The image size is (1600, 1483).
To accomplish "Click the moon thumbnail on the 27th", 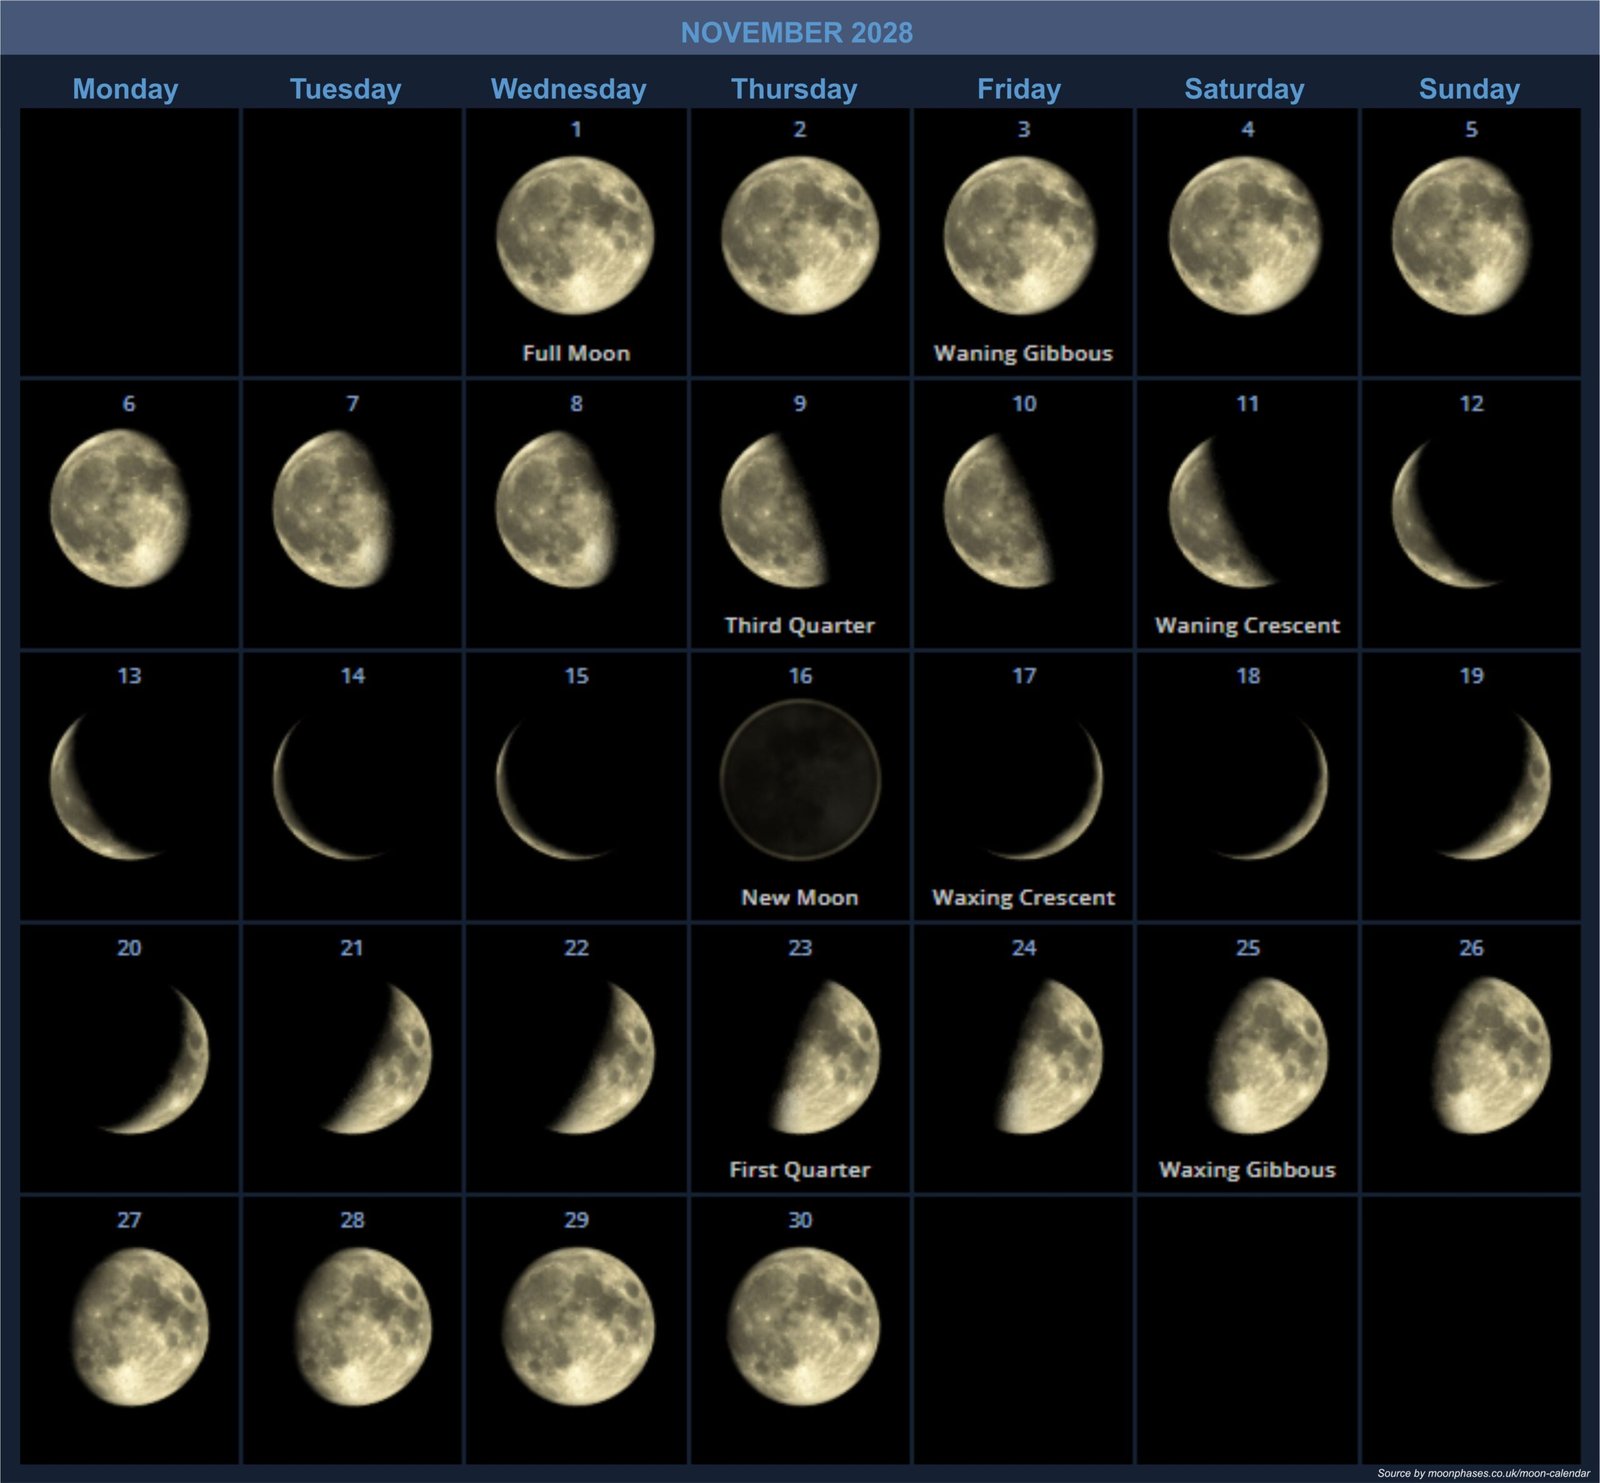I will pyautogui.click(x=140, y=1326).
